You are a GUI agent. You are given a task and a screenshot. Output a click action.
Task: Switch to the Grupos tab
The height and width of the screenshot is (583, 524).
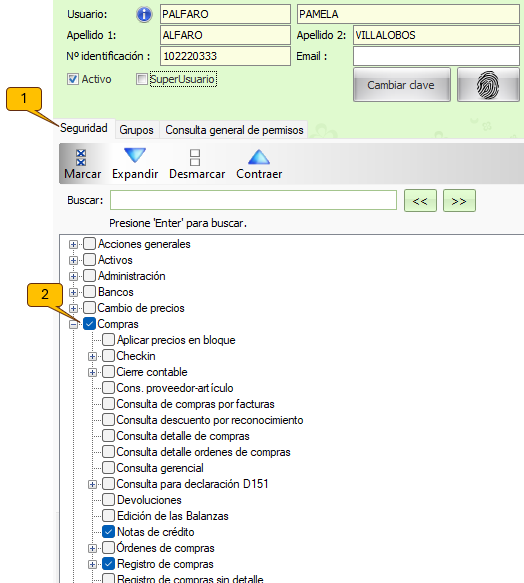136,130
